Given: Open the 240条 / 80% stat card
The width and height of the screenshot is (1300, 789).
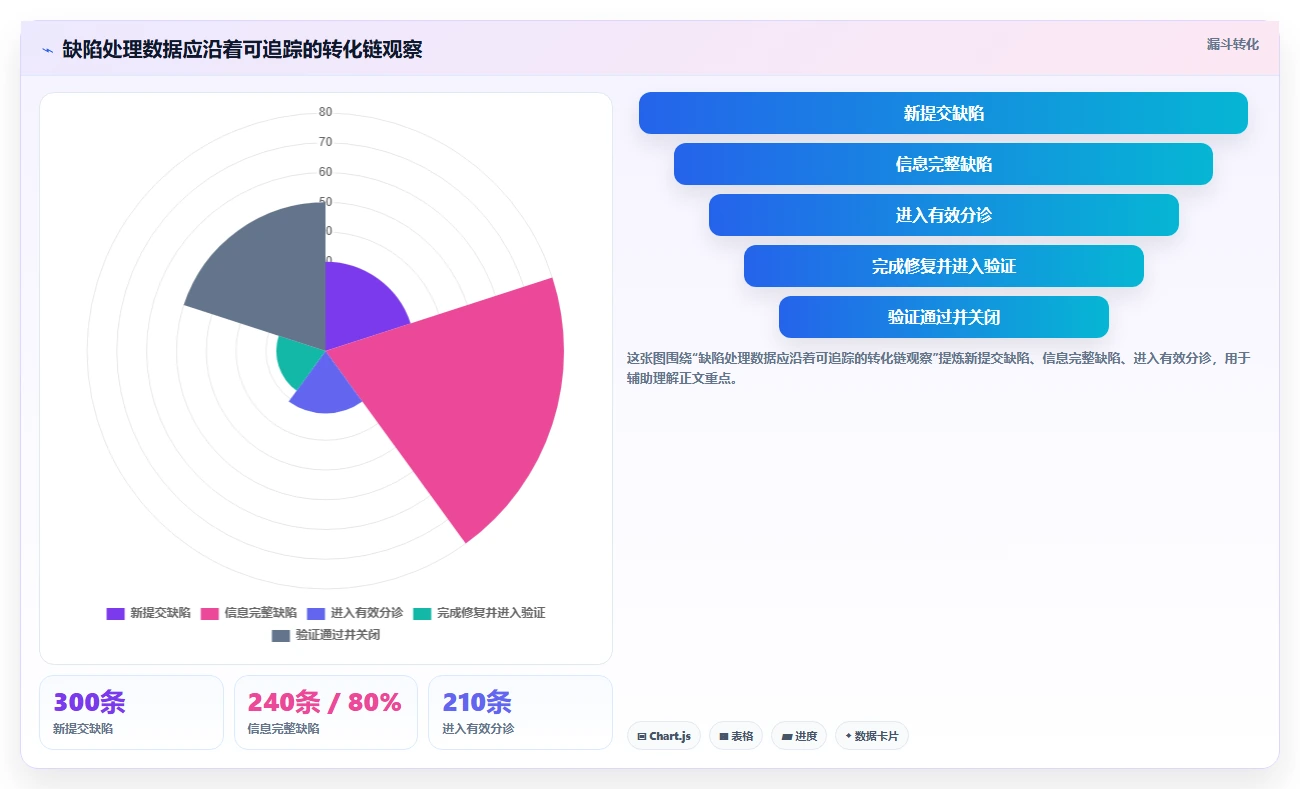Looking at the screenshot, I should [326, 712].
